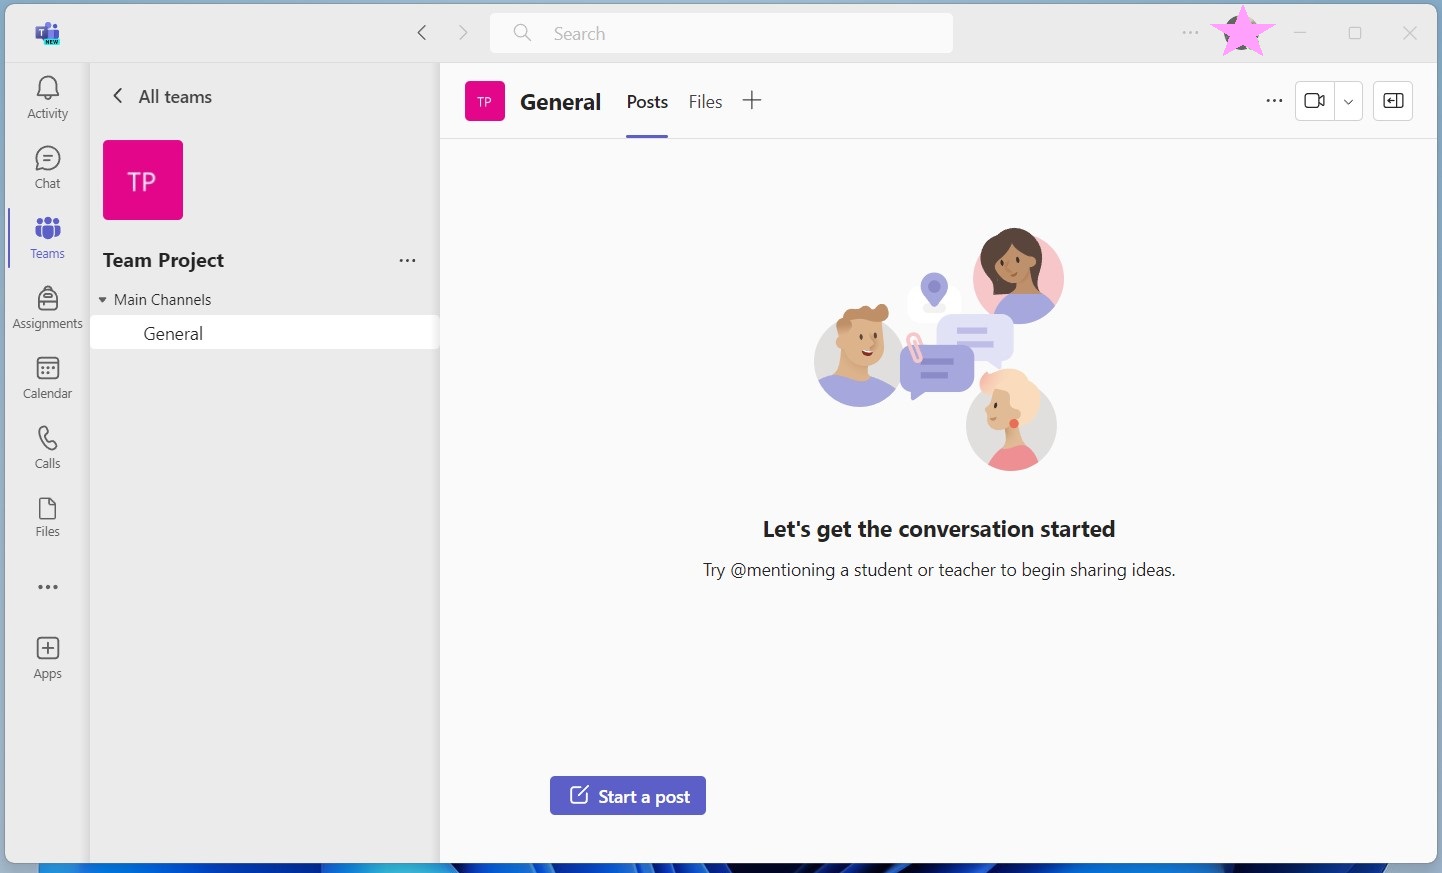Screen dimensions: 1442x873
Task: Open Team Project more options menu
Action: 407,261
